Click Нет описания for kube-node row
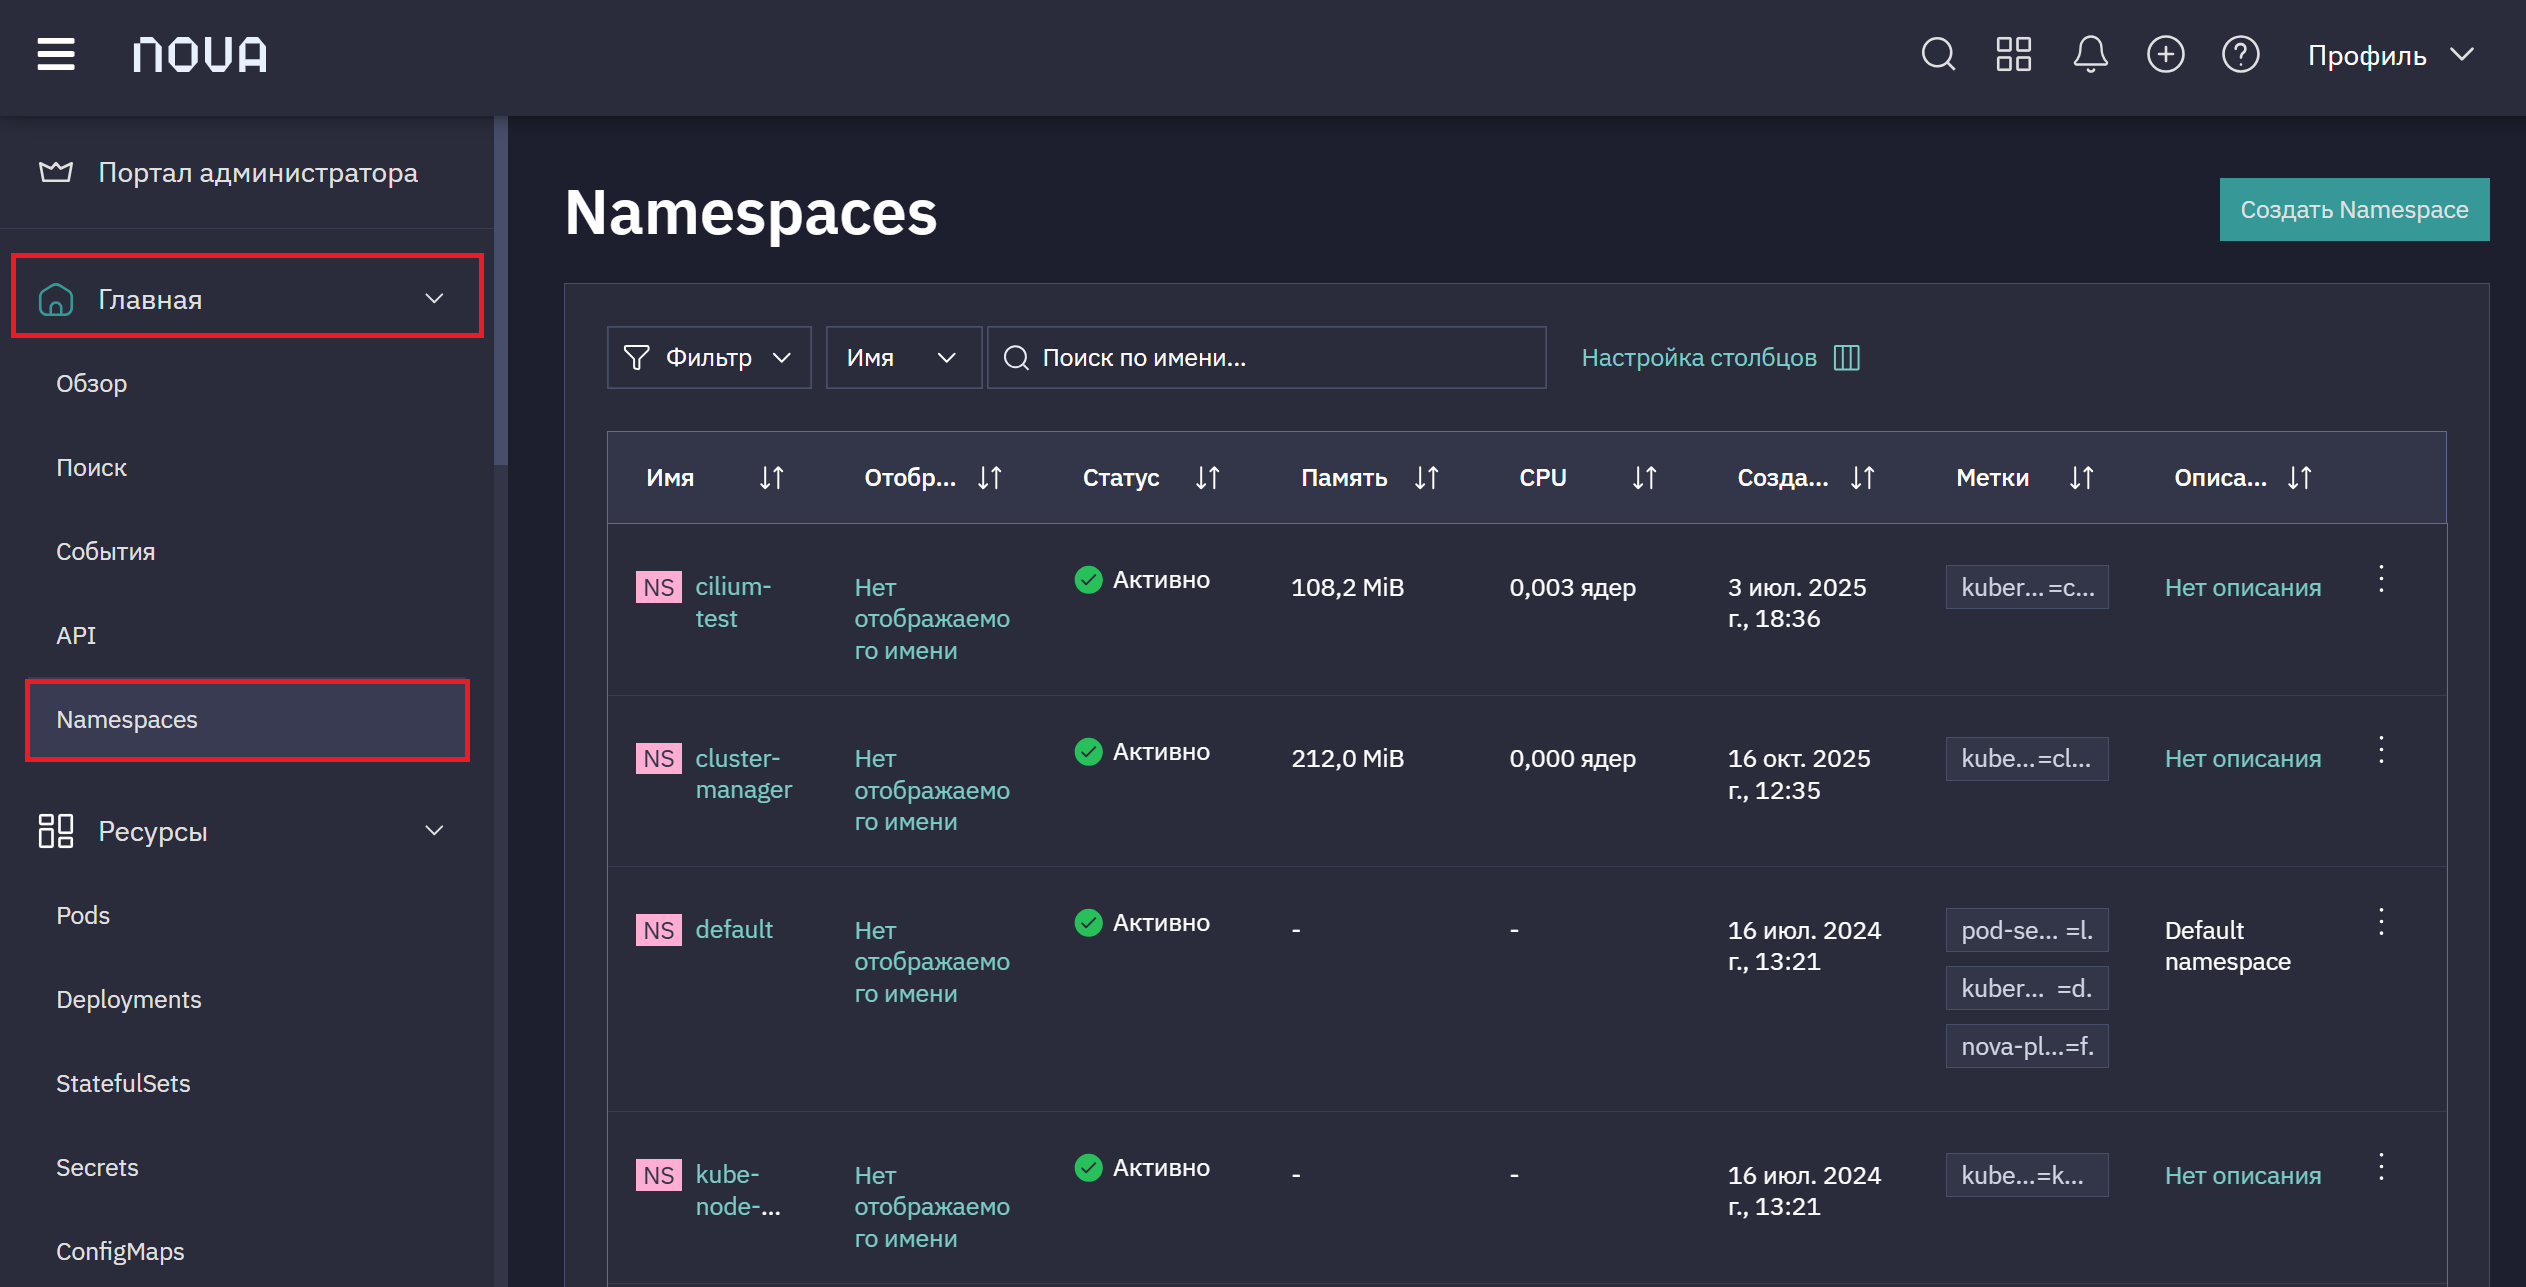Viewport: 2526px width, 1287px height. pyautogui.click(x=2243, y=1176)
